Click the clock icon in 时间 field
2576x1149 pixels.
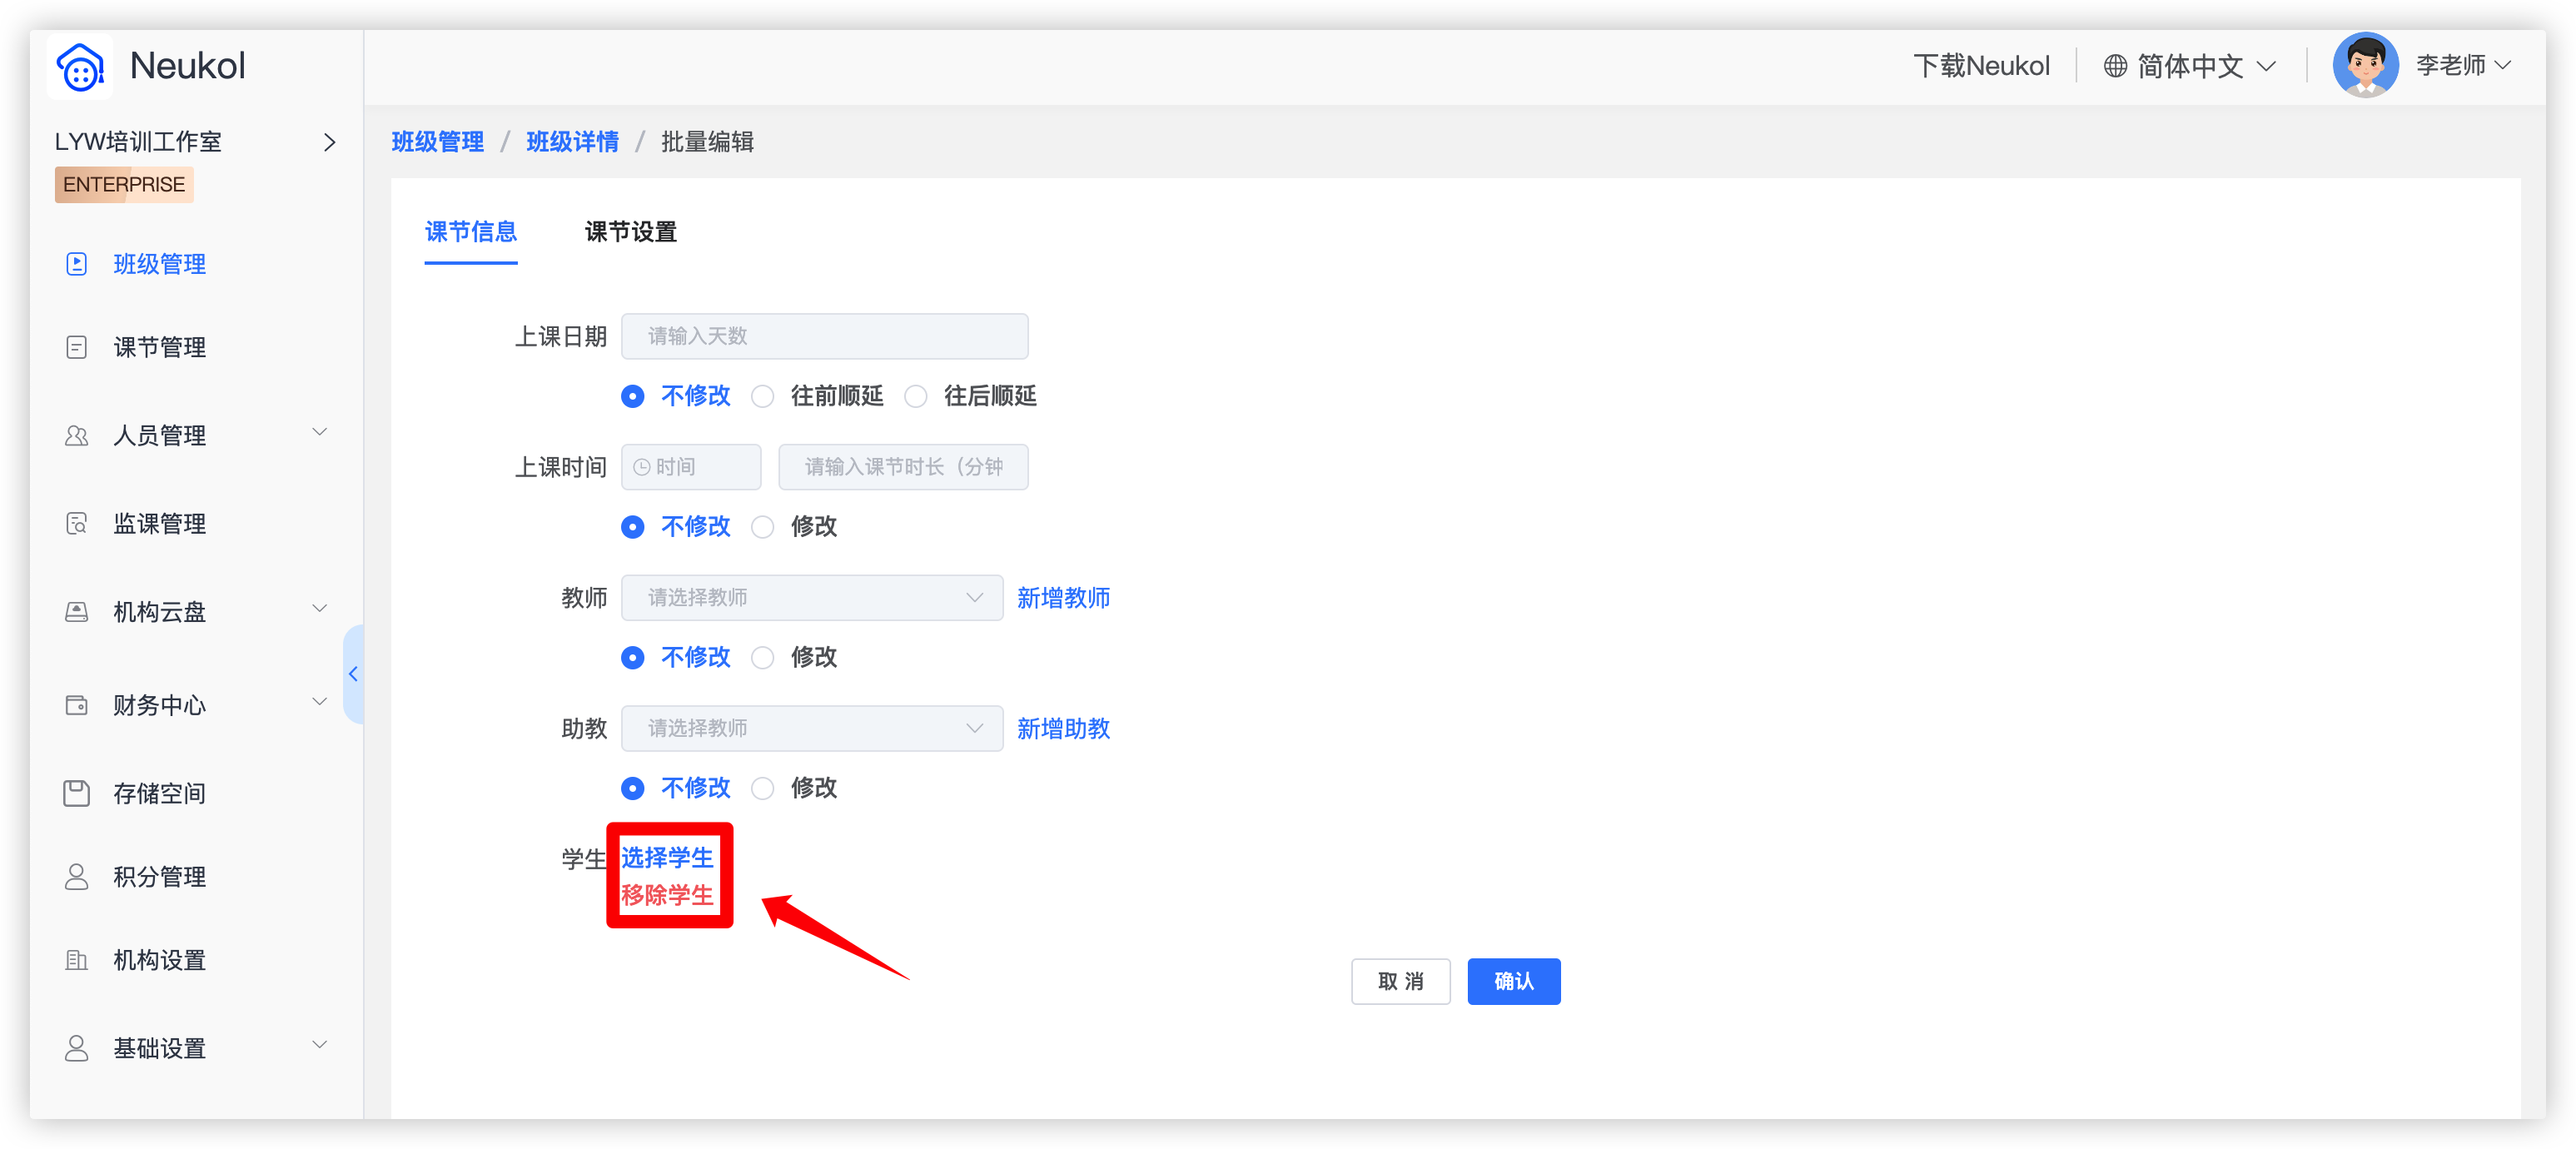coord(642,467)
